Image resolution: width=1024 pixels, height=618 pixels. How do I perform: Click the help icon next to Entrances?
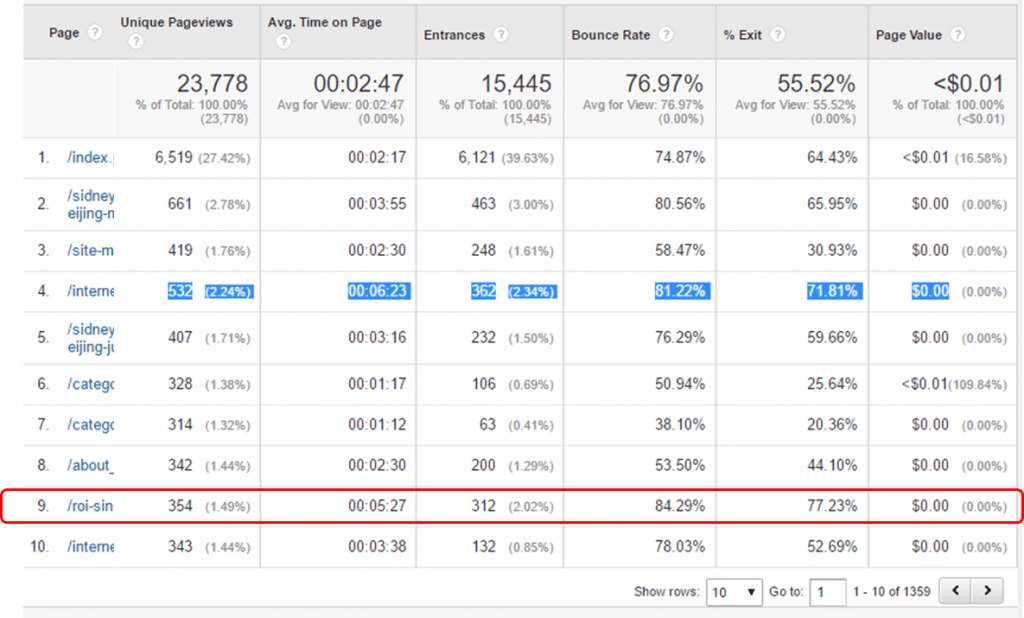click(x=501, y=35)
